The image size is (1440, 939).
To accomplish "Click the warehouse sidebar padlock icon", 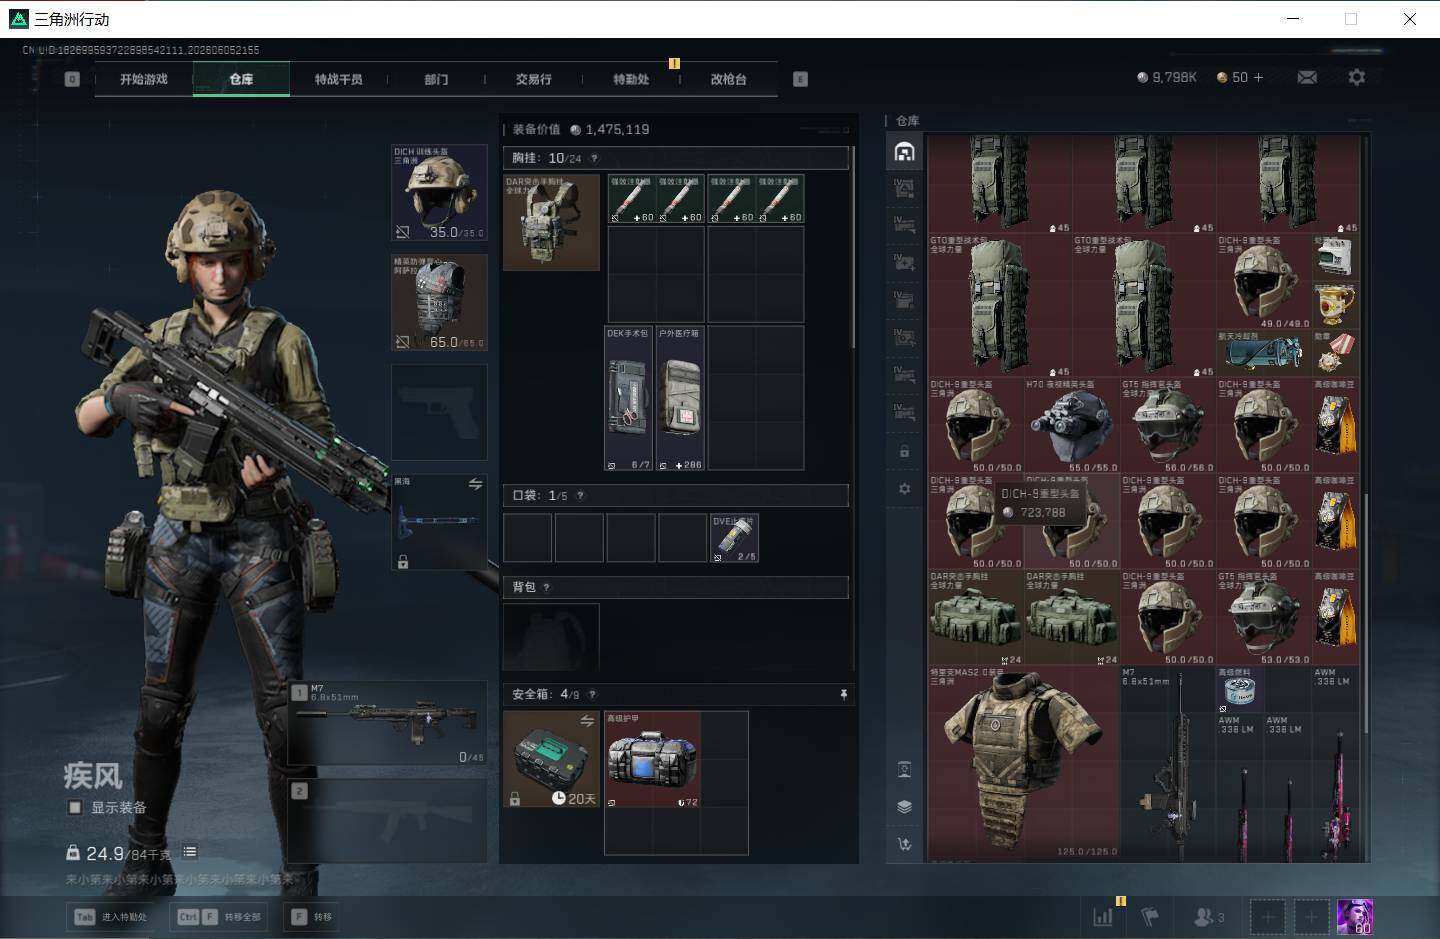I will coord(904,451).
